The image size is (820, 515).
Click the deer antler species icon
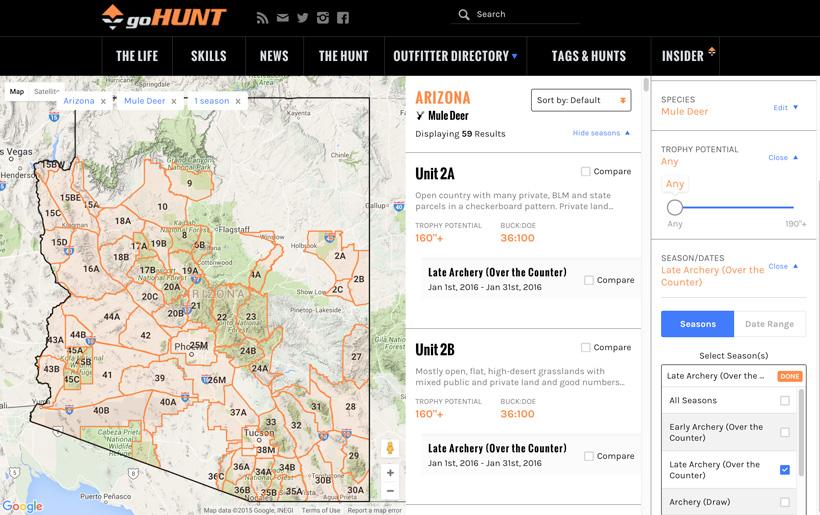(420, 116)
